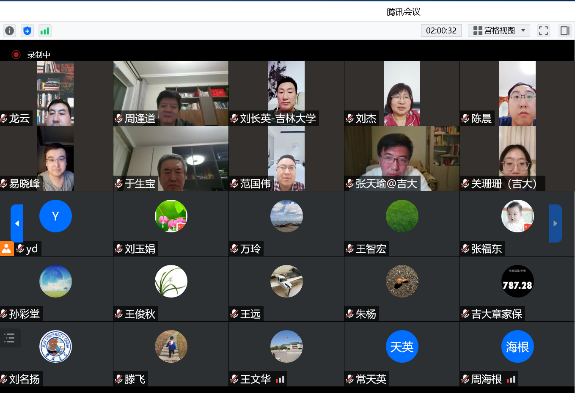Go to previous page with left arrow
The height and width of the screenshot is (397, 575).
coord(17,223)
